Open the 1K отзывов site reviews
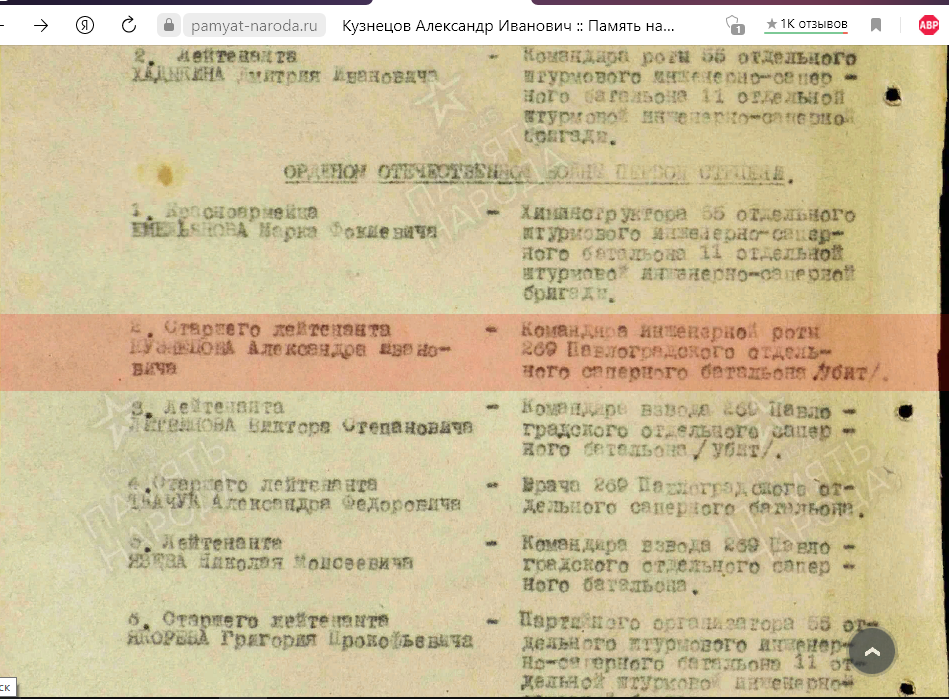The height and width of the screenshot is (699, 949). (806, 24)
